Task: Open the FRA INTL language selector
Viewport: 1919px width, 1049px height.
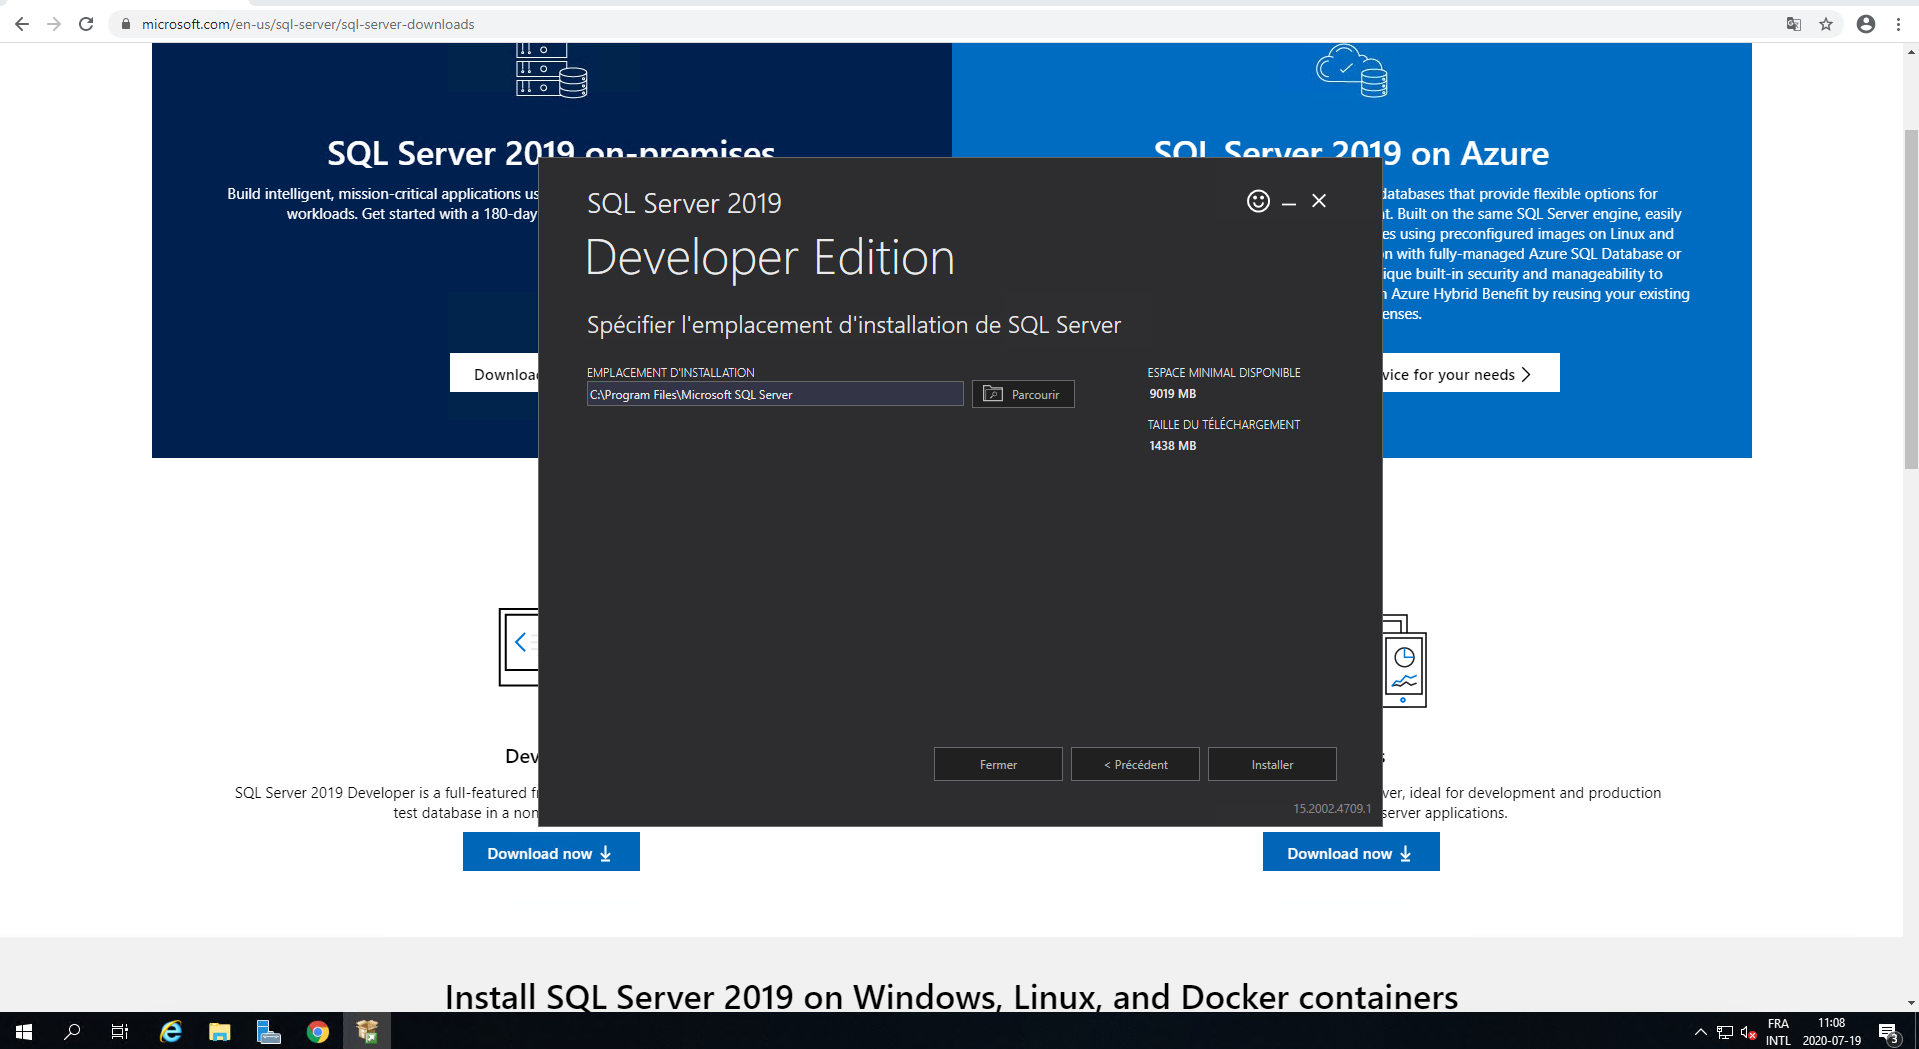Action: tap(1778, 1032)
